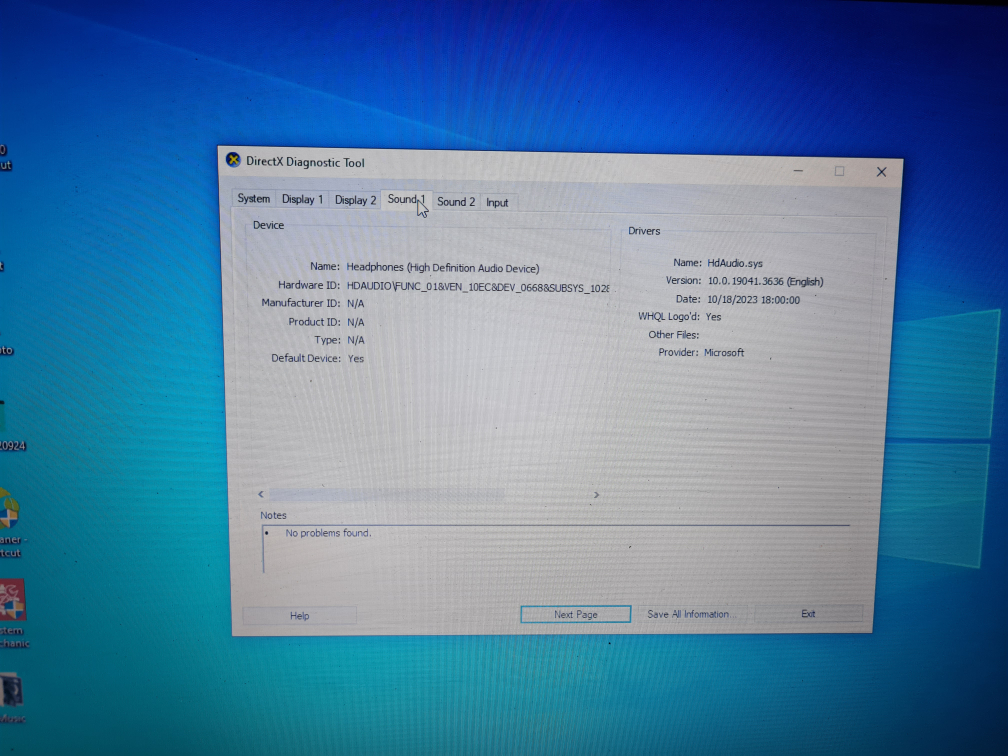
Task: Close the DirectX Diagnostic Tool window
Action: [x=881, y=172]
